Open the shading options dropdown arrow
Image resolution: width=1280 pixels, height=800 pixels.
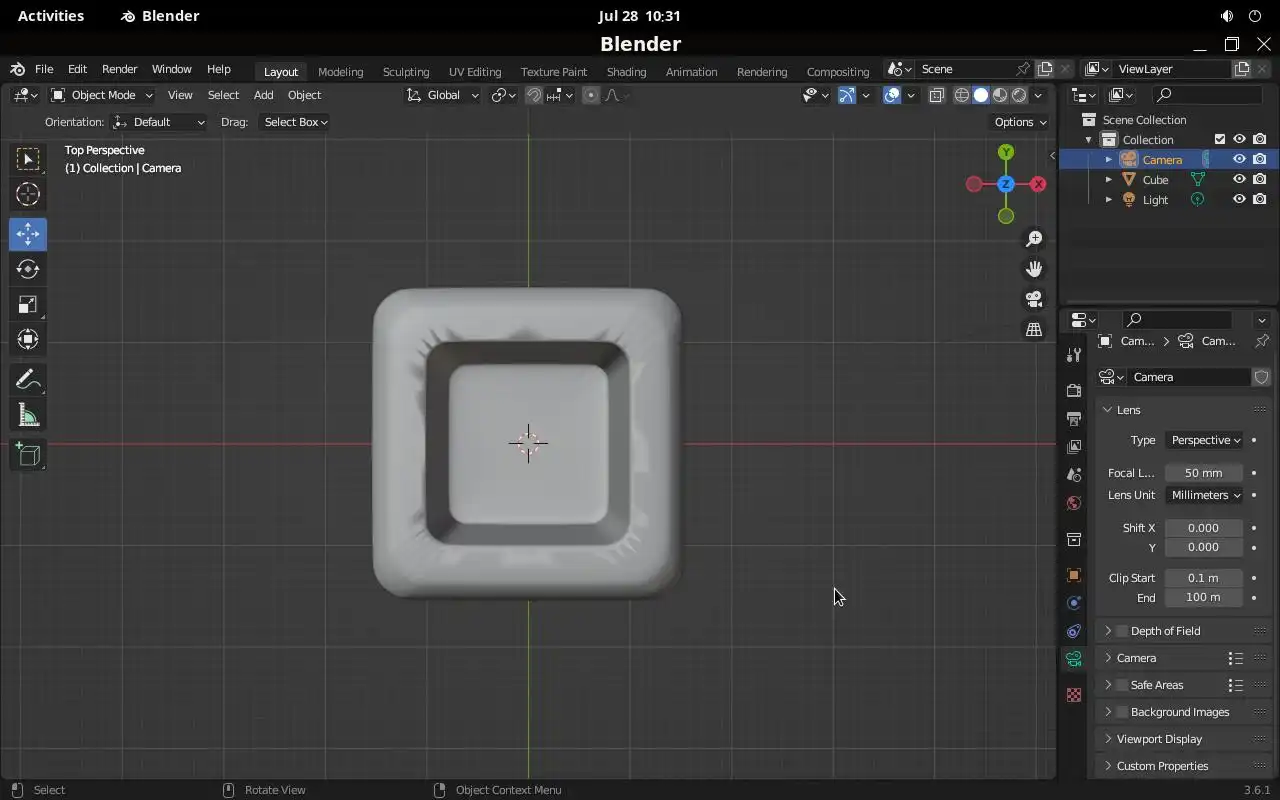click(1038, 95)
